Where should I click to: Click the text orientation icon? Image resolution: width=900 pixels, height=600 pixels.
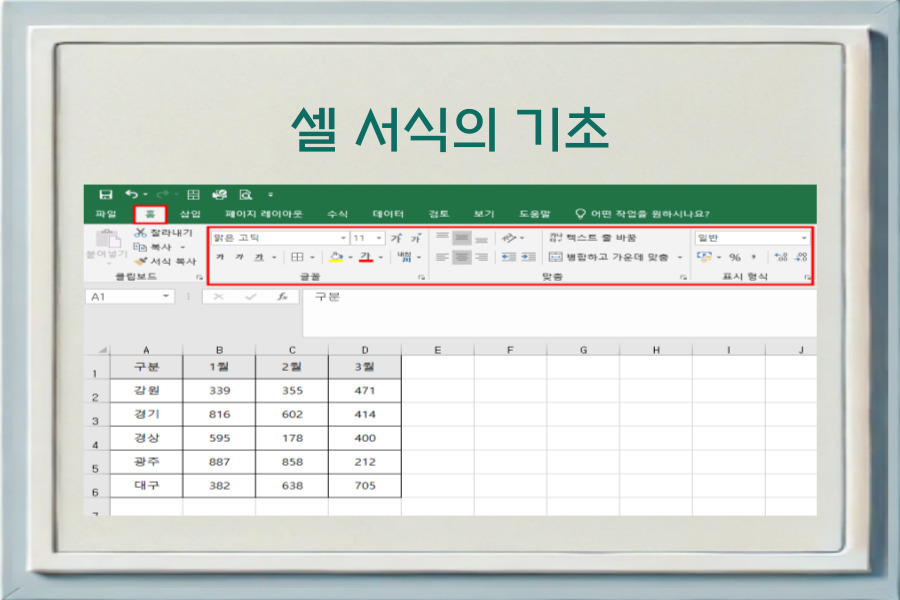point(509,238)
